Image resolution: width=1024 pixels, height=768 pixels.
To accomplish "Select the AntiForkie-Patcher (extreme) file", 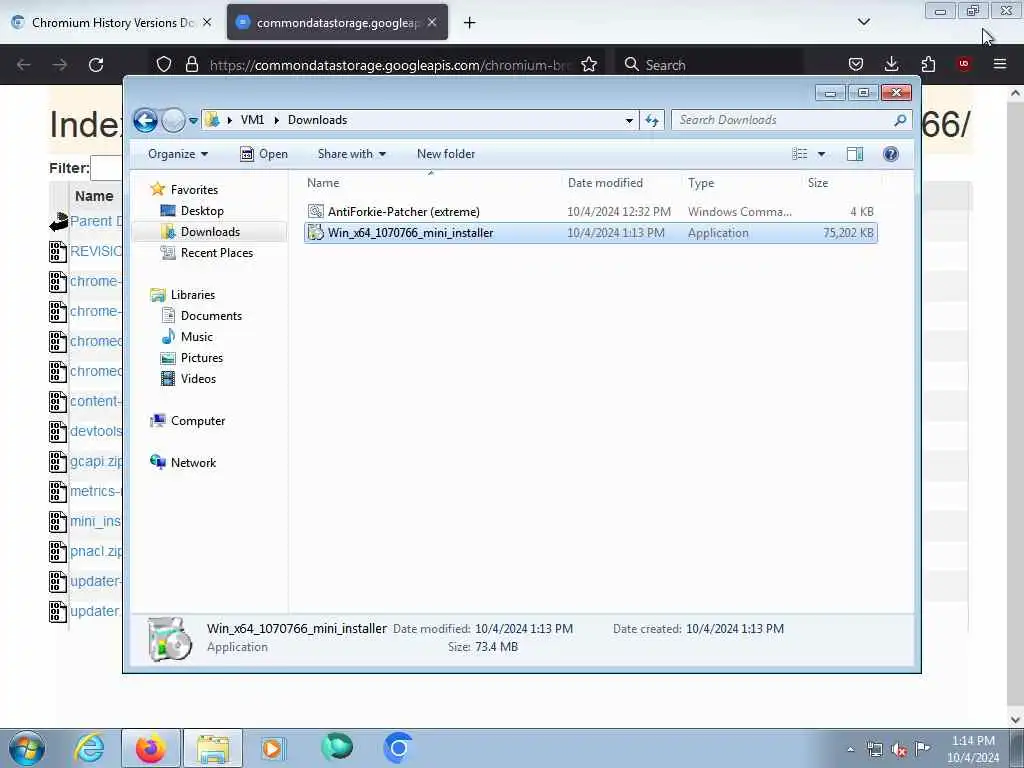I will coord(590,212).
